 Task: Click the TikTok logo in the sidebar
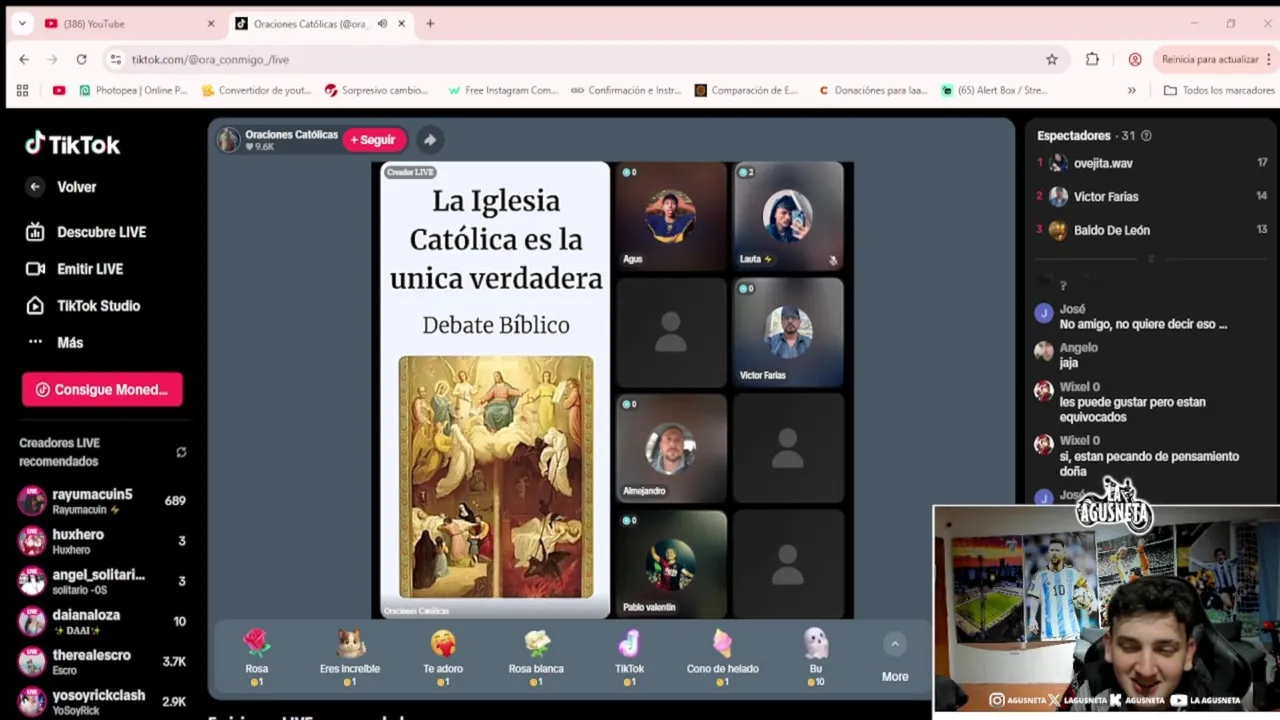[72, 145]
